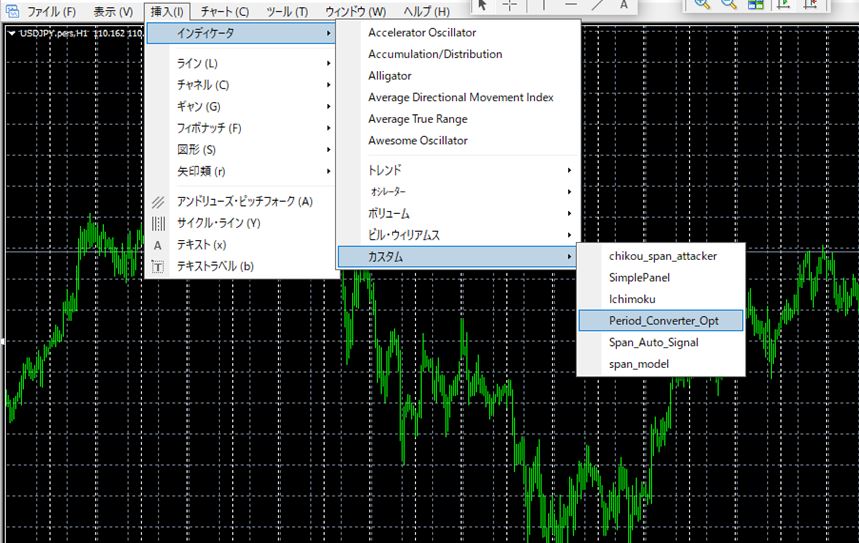
Task: Click the zoom out magnifier icon
Action: click(x=729, y=4)
